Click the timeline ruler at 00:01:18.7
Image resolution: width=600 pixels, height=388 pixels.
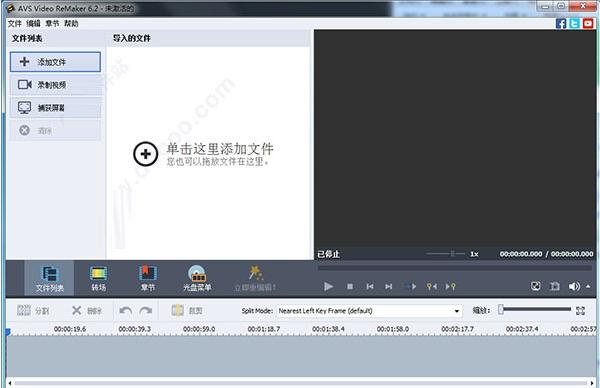pyautogui.click(x=264, y=329)
